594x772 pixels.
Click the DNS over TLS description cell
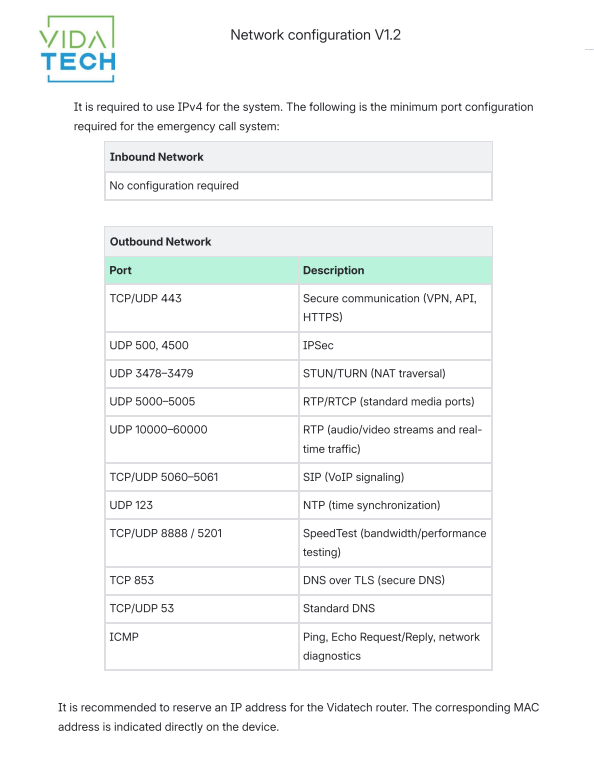(x=395, y=580)
